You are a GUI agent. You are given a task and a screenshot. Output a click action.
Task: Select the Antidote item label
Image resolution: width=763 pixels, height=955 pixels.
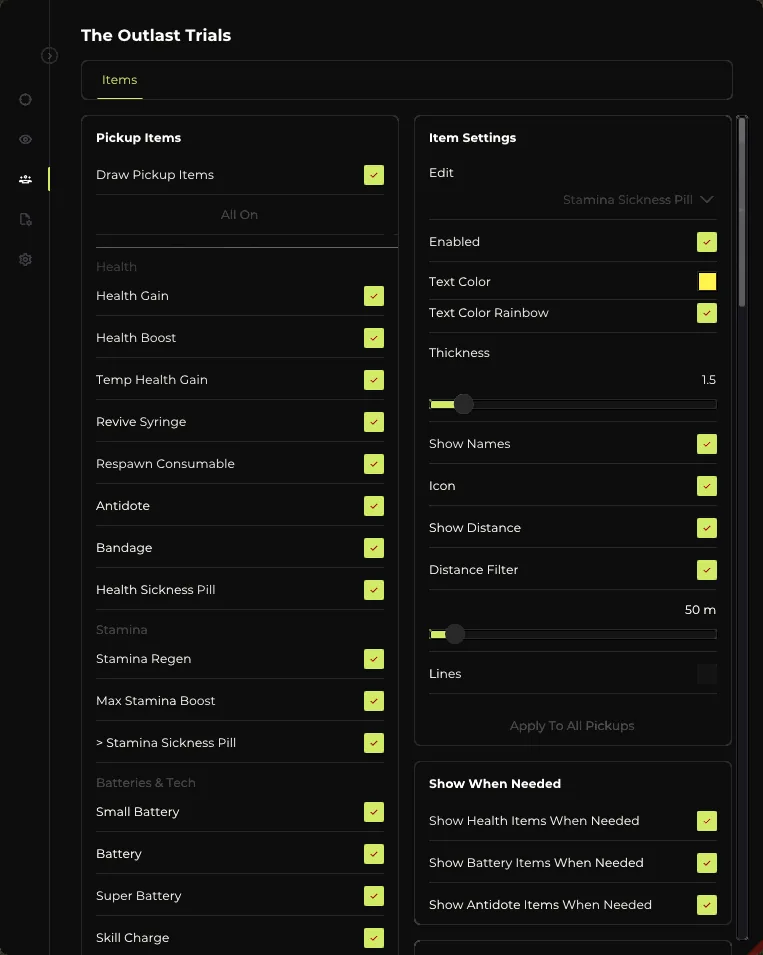coord(122,506)
